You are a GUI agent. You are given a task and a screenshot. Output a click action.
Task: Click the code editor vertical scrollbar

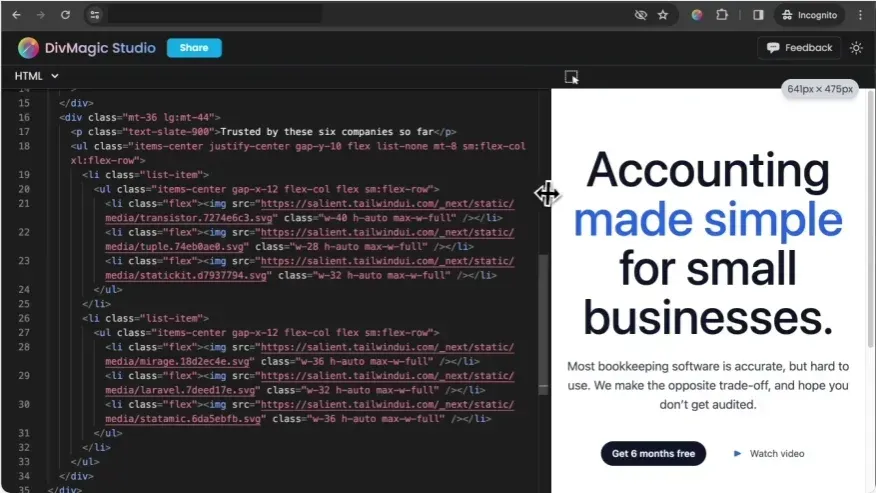pyautogui.click(x=543, y=324)
